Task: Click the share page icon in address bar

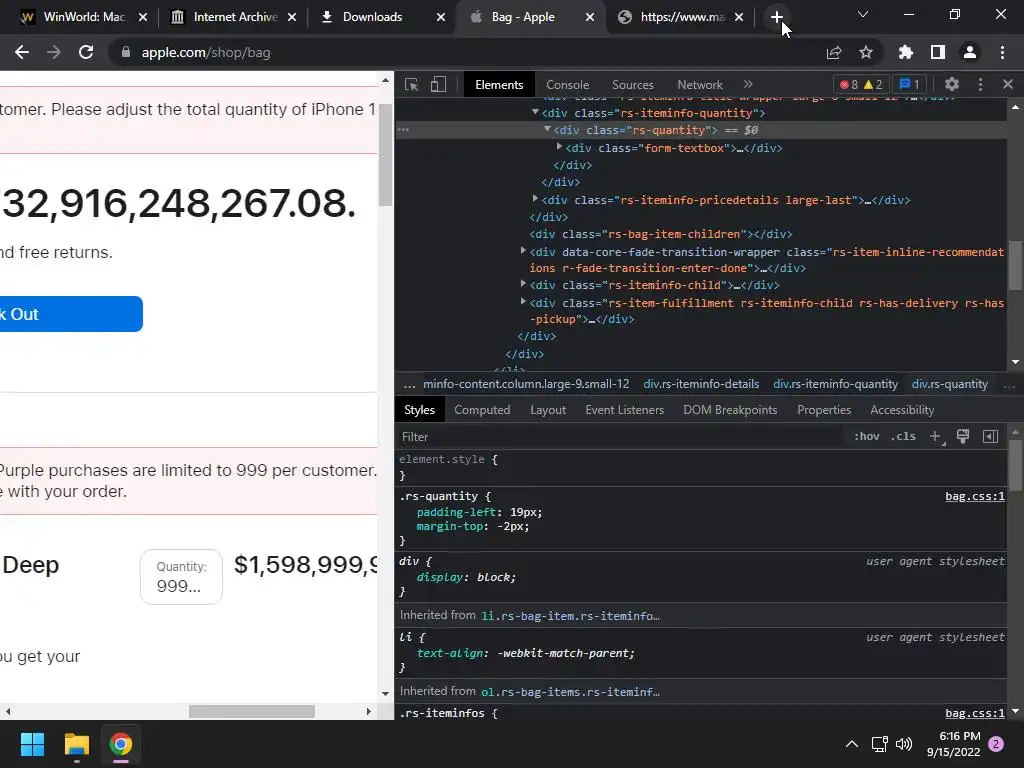Action: (834, 52)
